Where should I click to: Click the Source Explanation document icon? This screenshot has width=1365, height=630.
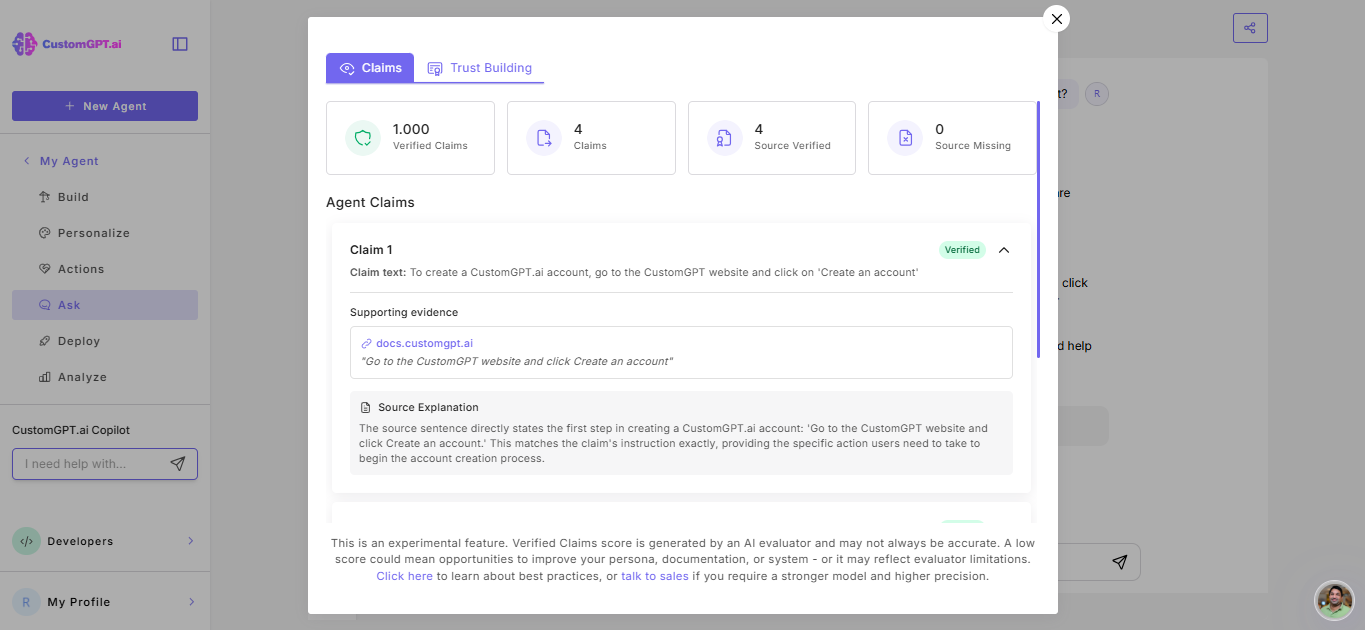click(x=366, y=408)
